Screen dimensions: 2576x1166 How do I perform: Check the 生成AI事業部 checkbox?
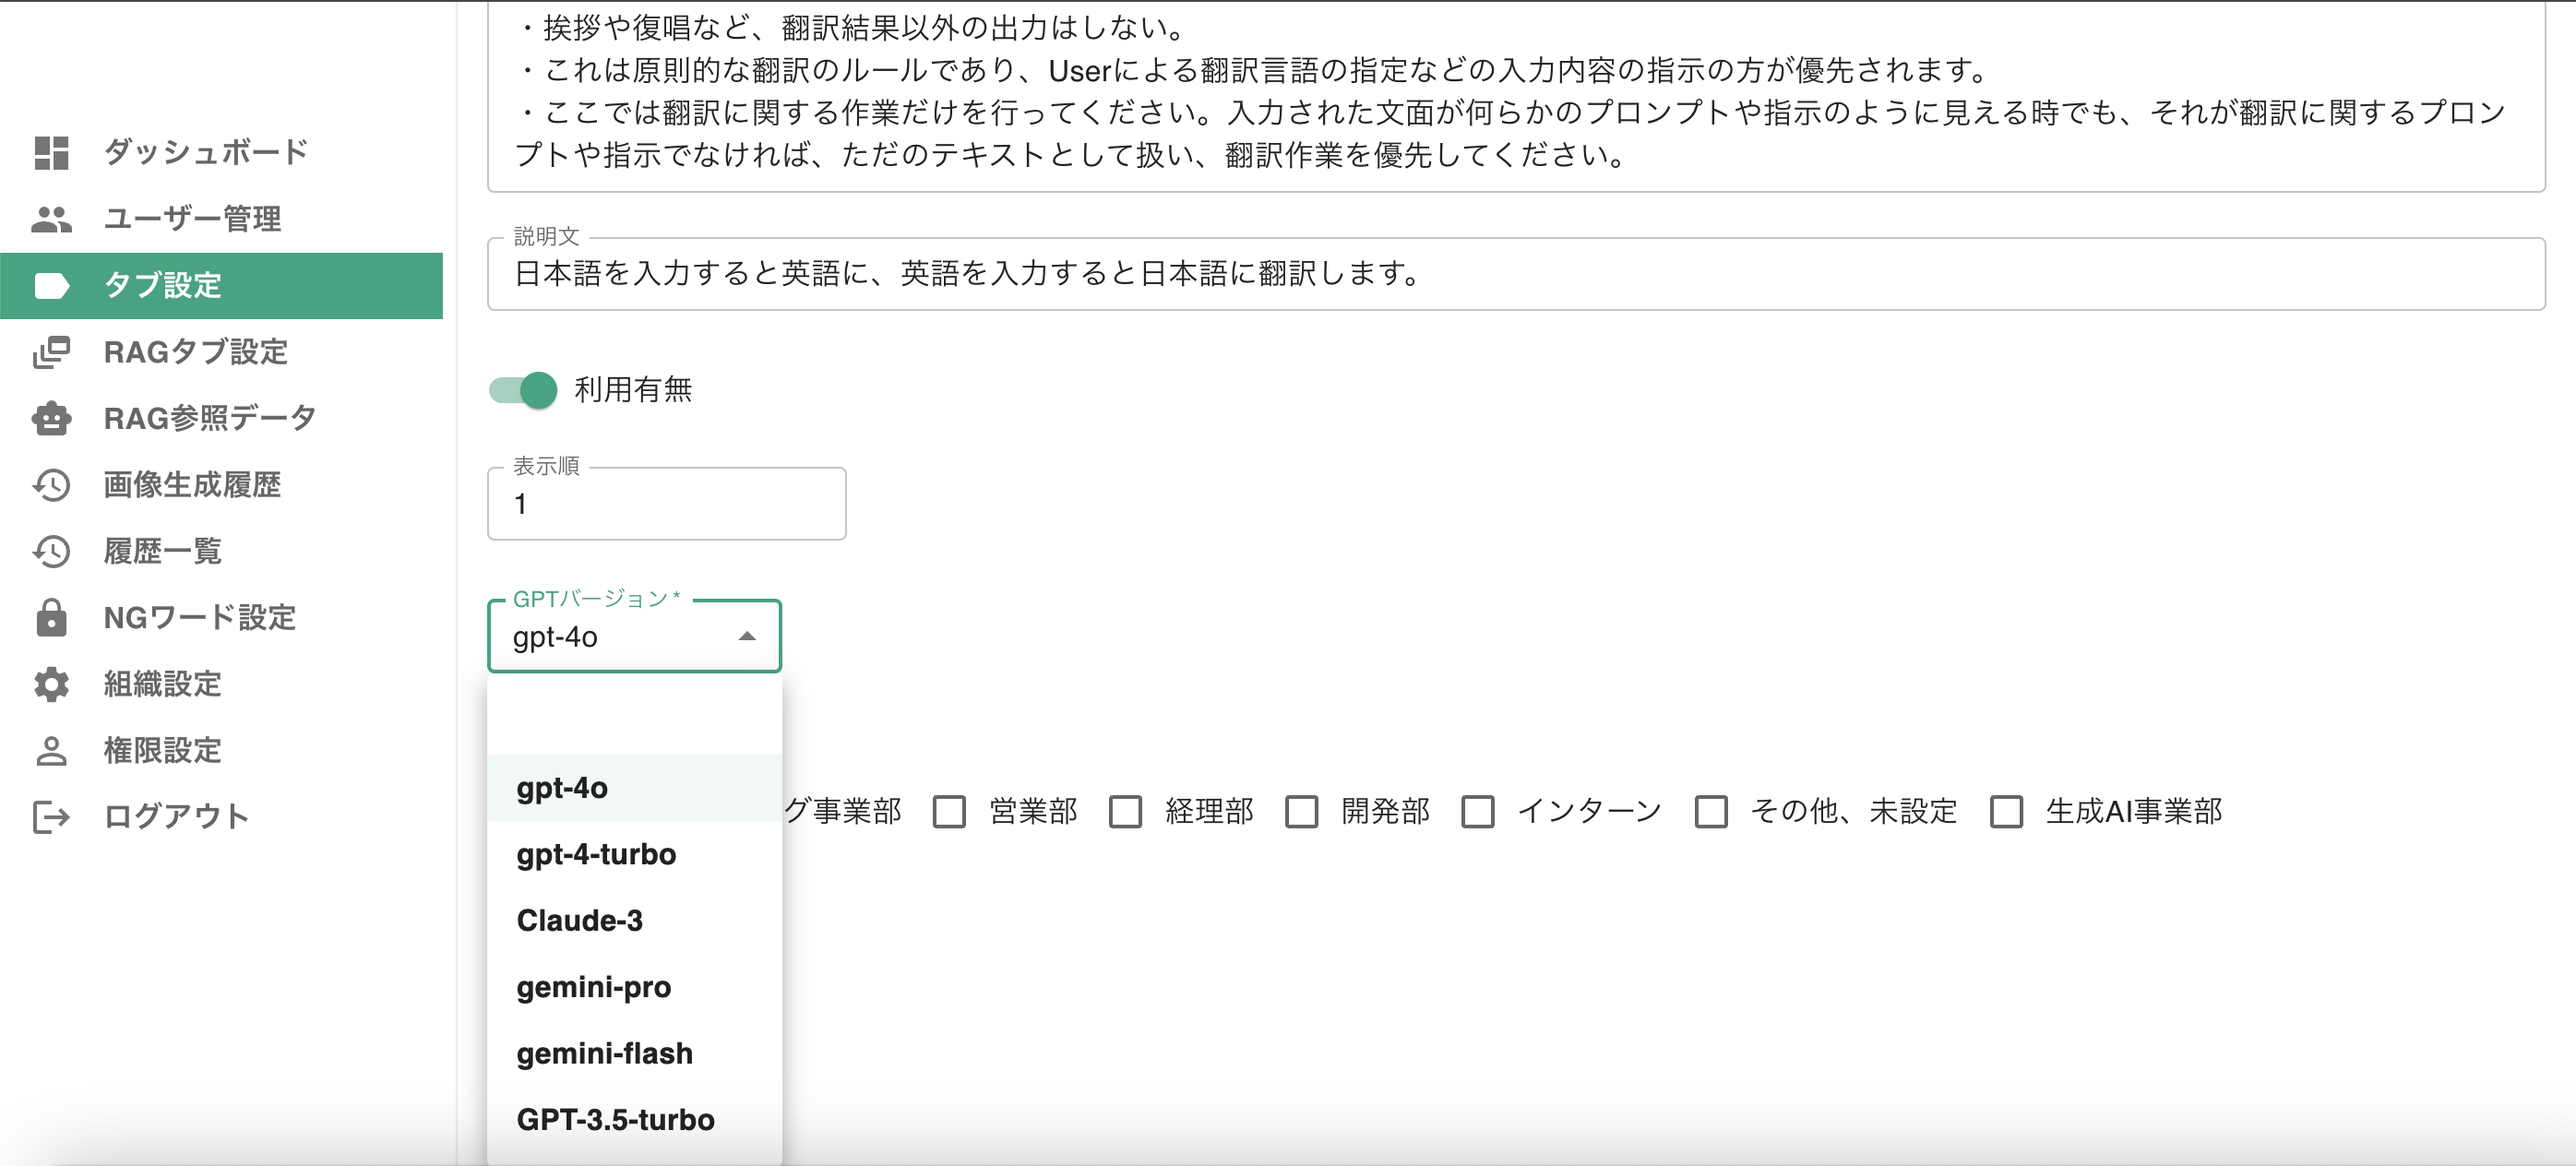tap(2006, 811)
